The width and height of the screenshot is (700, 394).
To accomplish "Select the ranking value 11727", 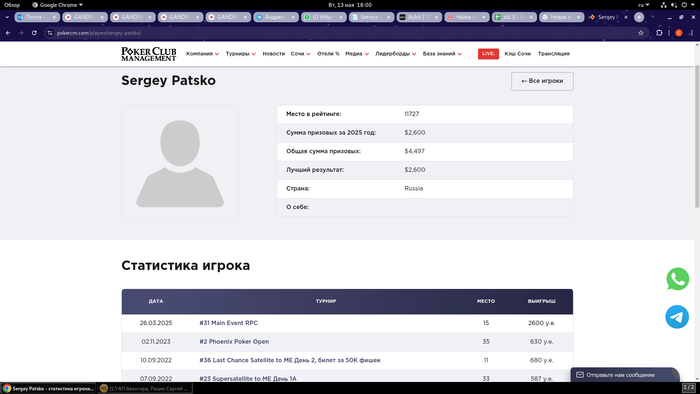I will coord(412,114).
